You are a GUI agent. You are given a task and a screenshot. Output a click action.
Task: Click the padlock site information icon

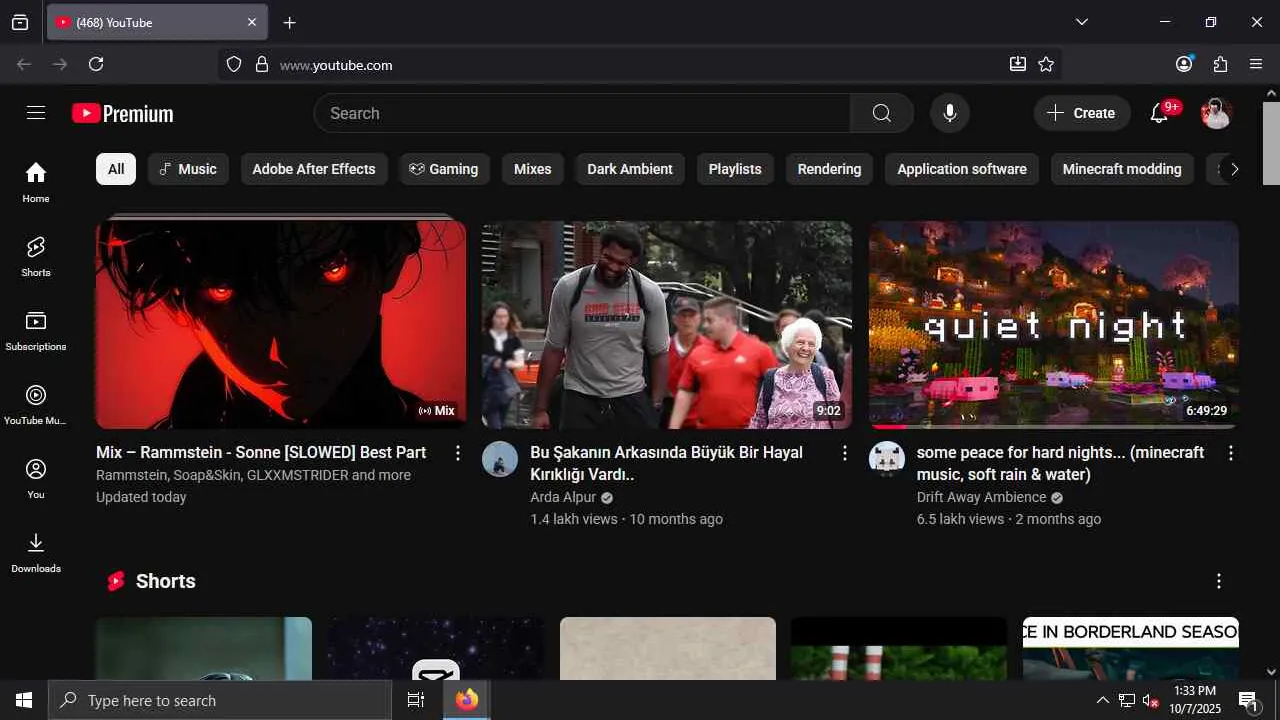pyautogui.click(x=262, y=64)
